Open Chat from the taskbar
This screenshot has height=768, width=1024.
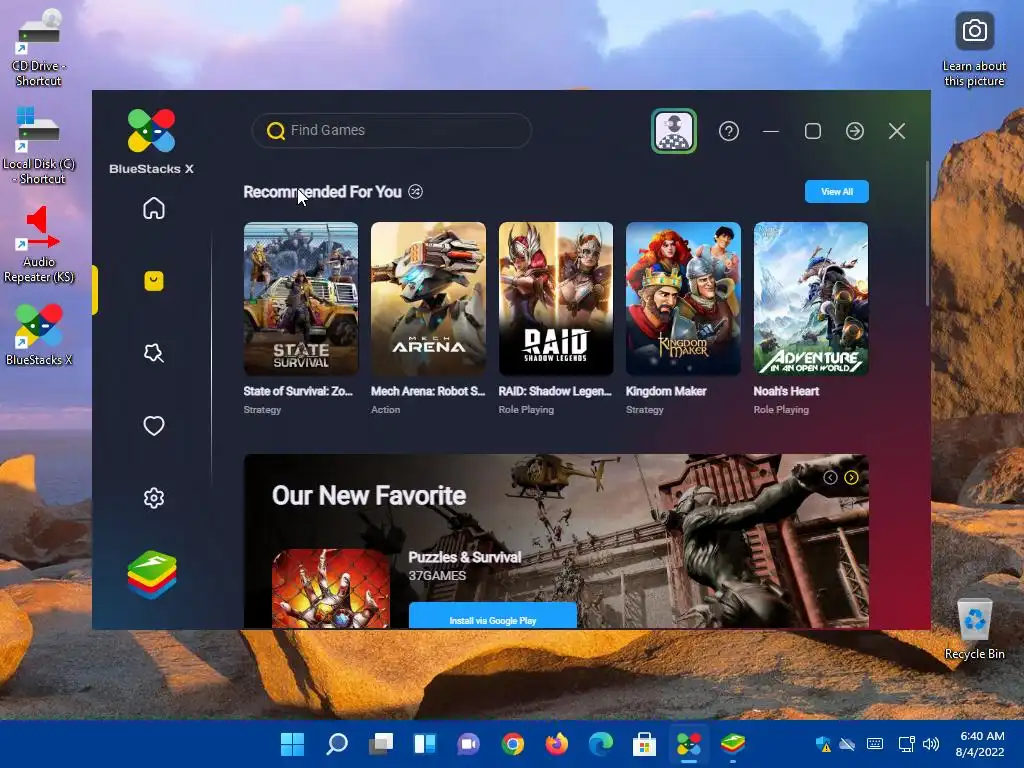click(x=468, y=743)
